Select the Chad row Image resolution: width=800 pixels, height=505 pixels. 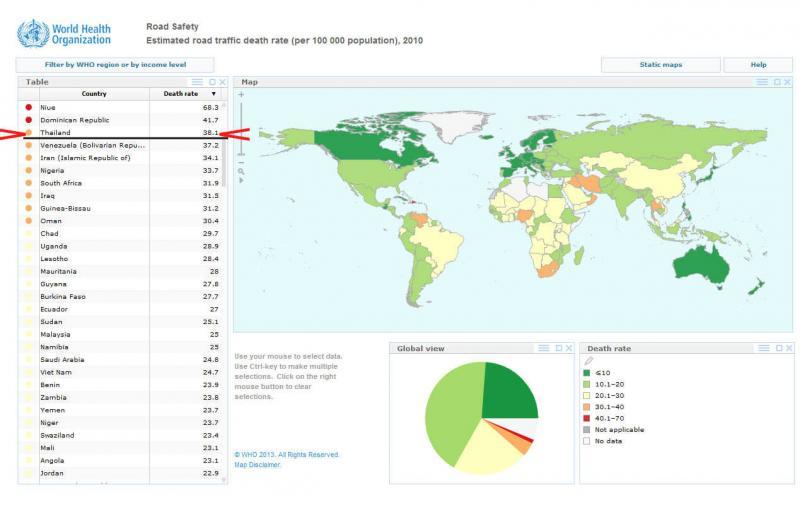(x=122, y=234)
